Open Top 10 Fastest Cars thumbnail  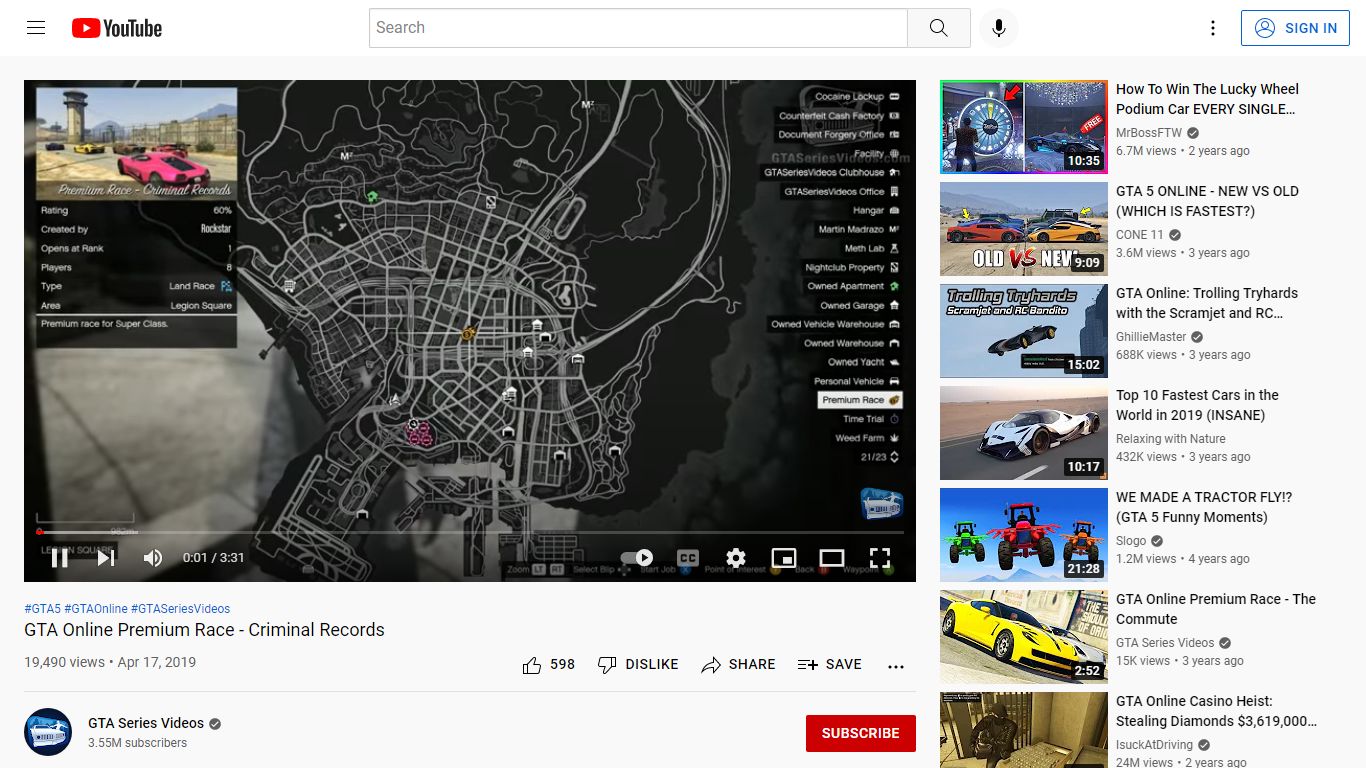pos(1024,433)
